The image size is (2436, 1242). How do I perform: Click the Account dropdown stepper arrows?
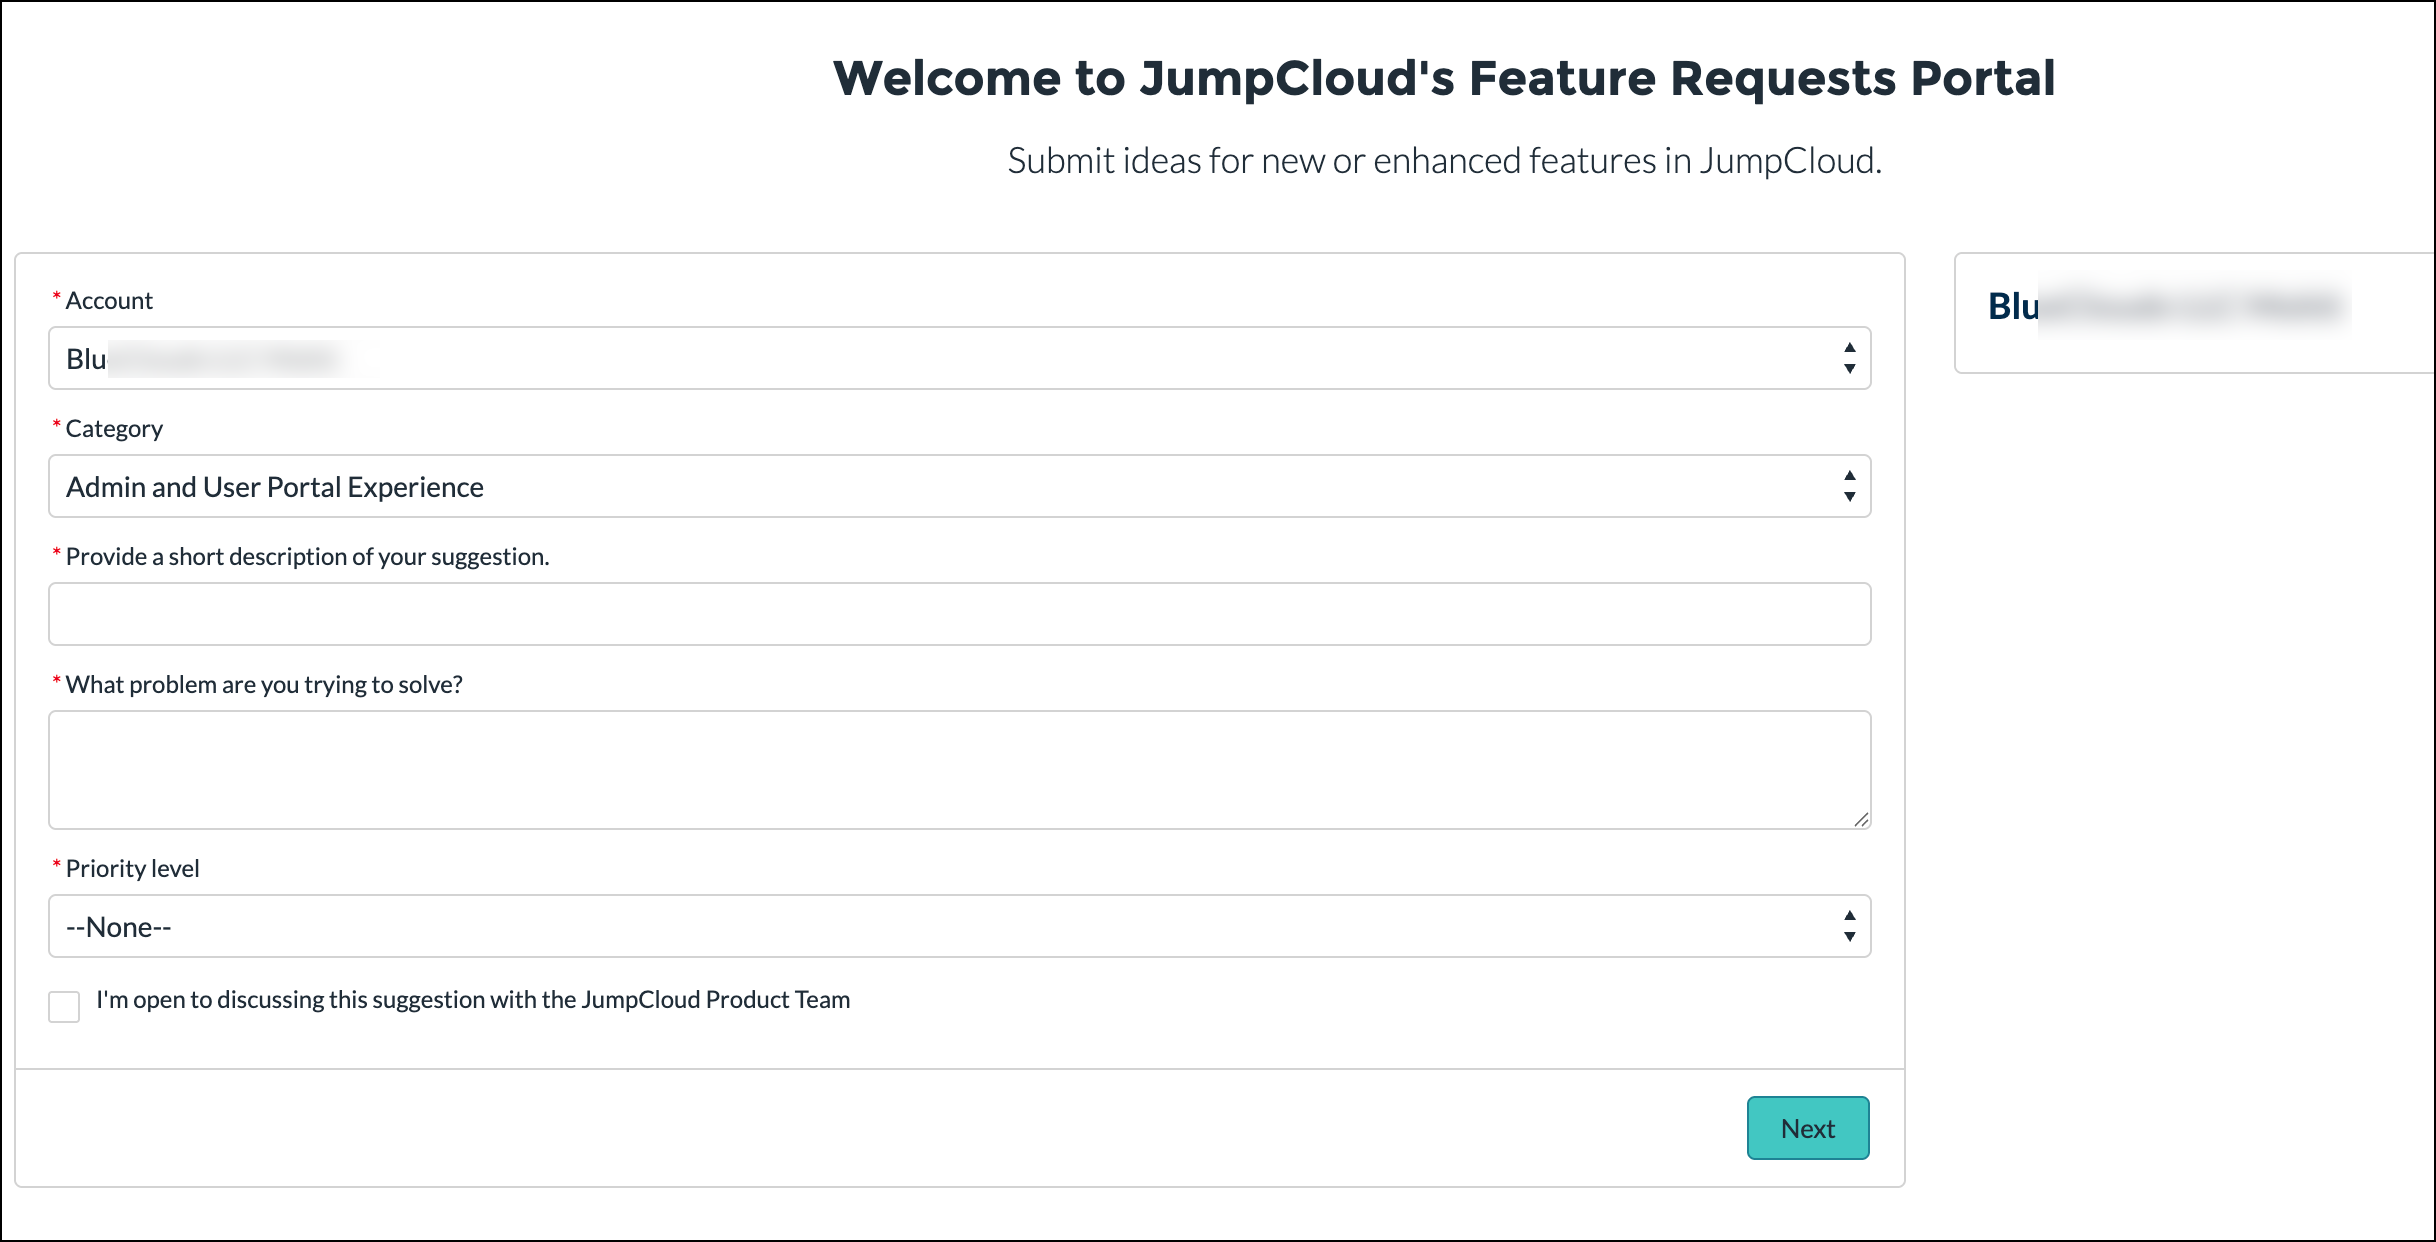click(1848, 357)
